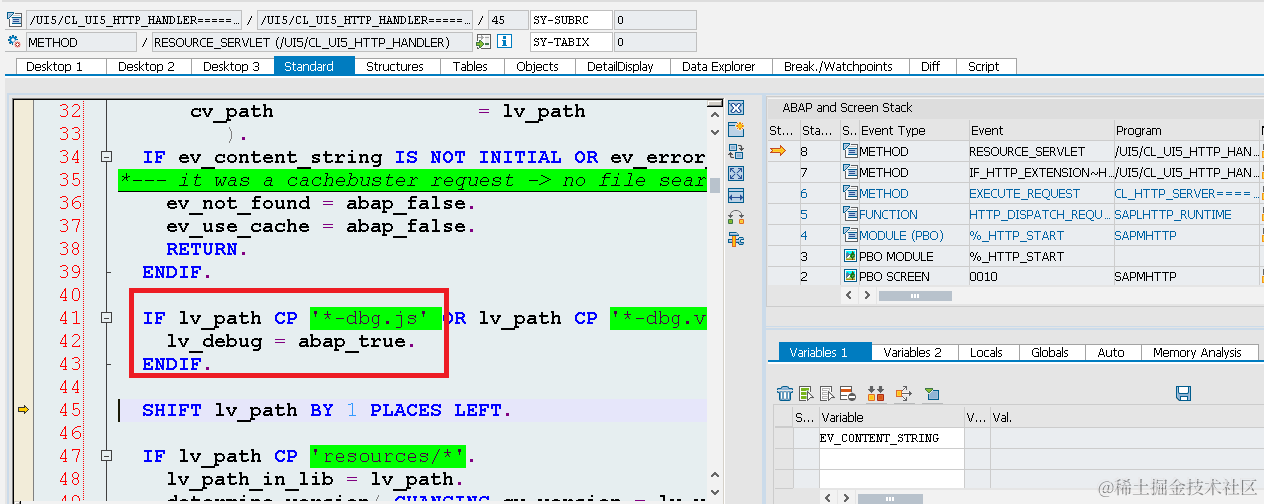Image resolution: width=1264 pixels, height=504 pixels.
Task: Click the program icon left of first header field
Action: 14,20
